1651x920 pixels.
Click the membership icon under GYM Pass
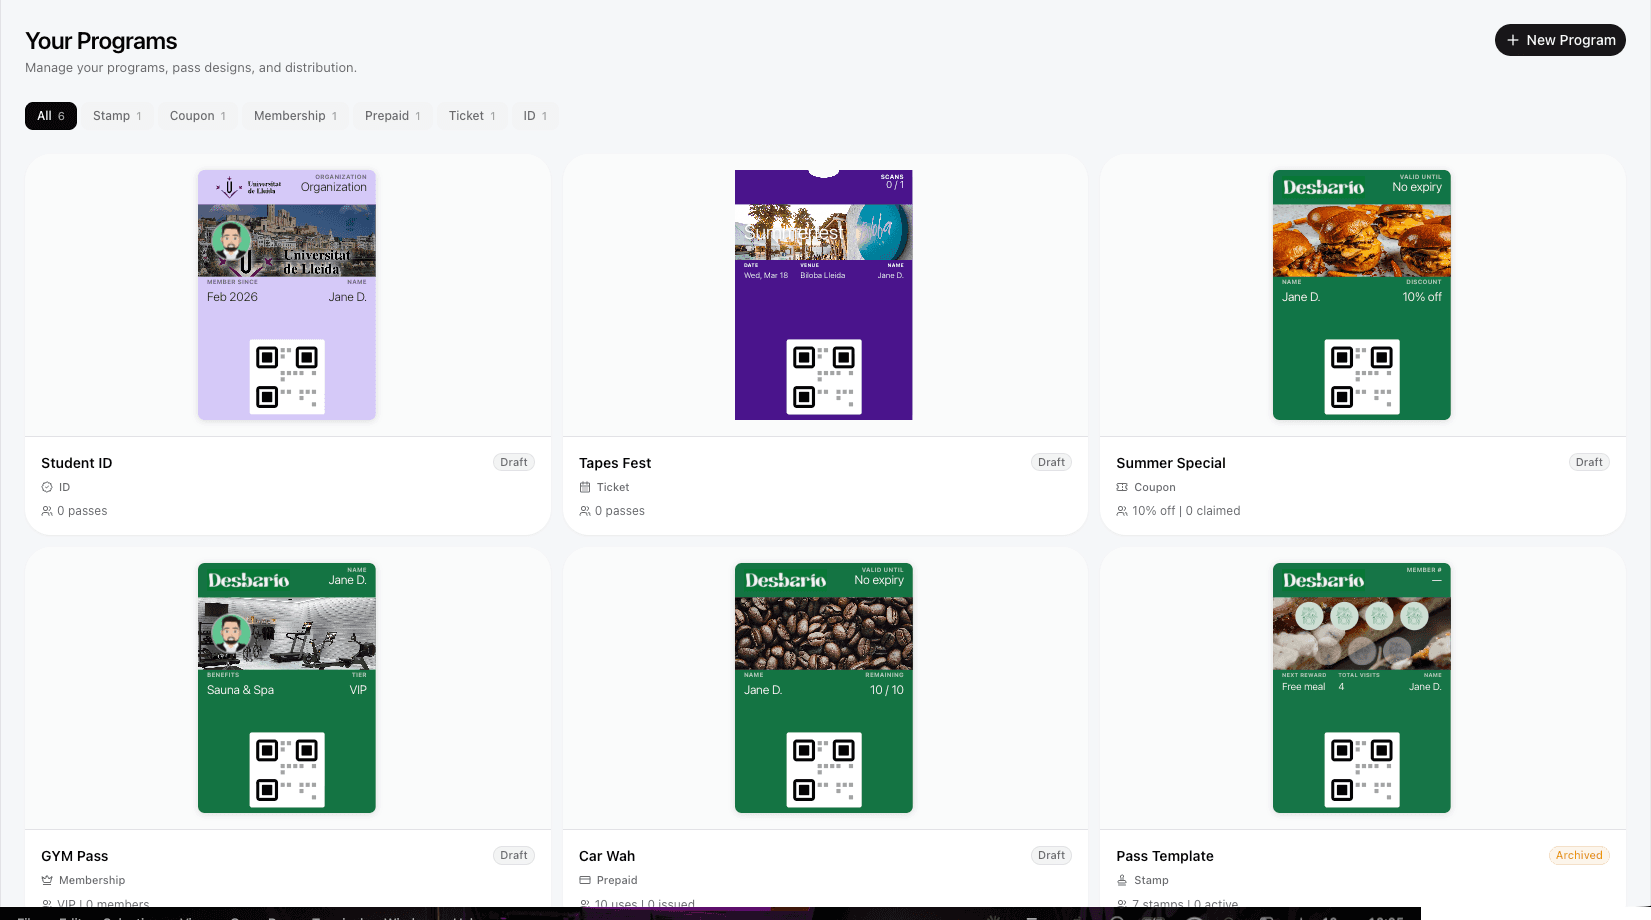tap(46, 880)
